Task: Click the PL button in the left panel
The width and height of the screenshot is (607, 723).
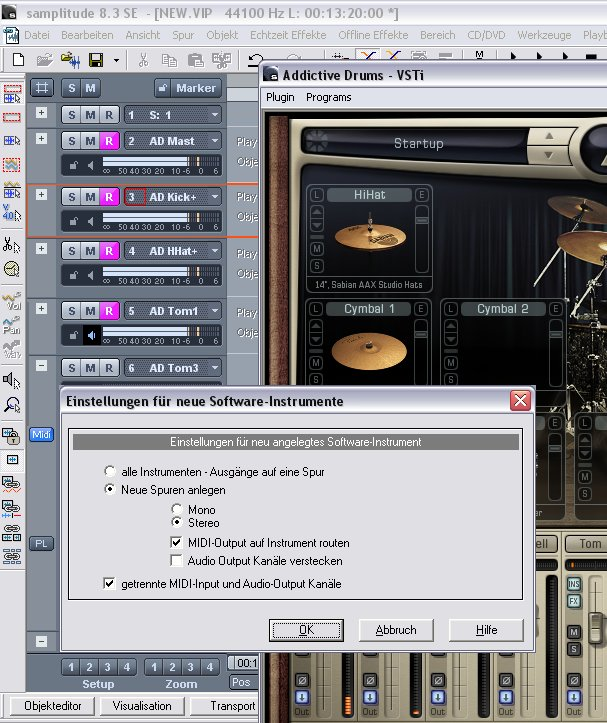Action: 42,543
